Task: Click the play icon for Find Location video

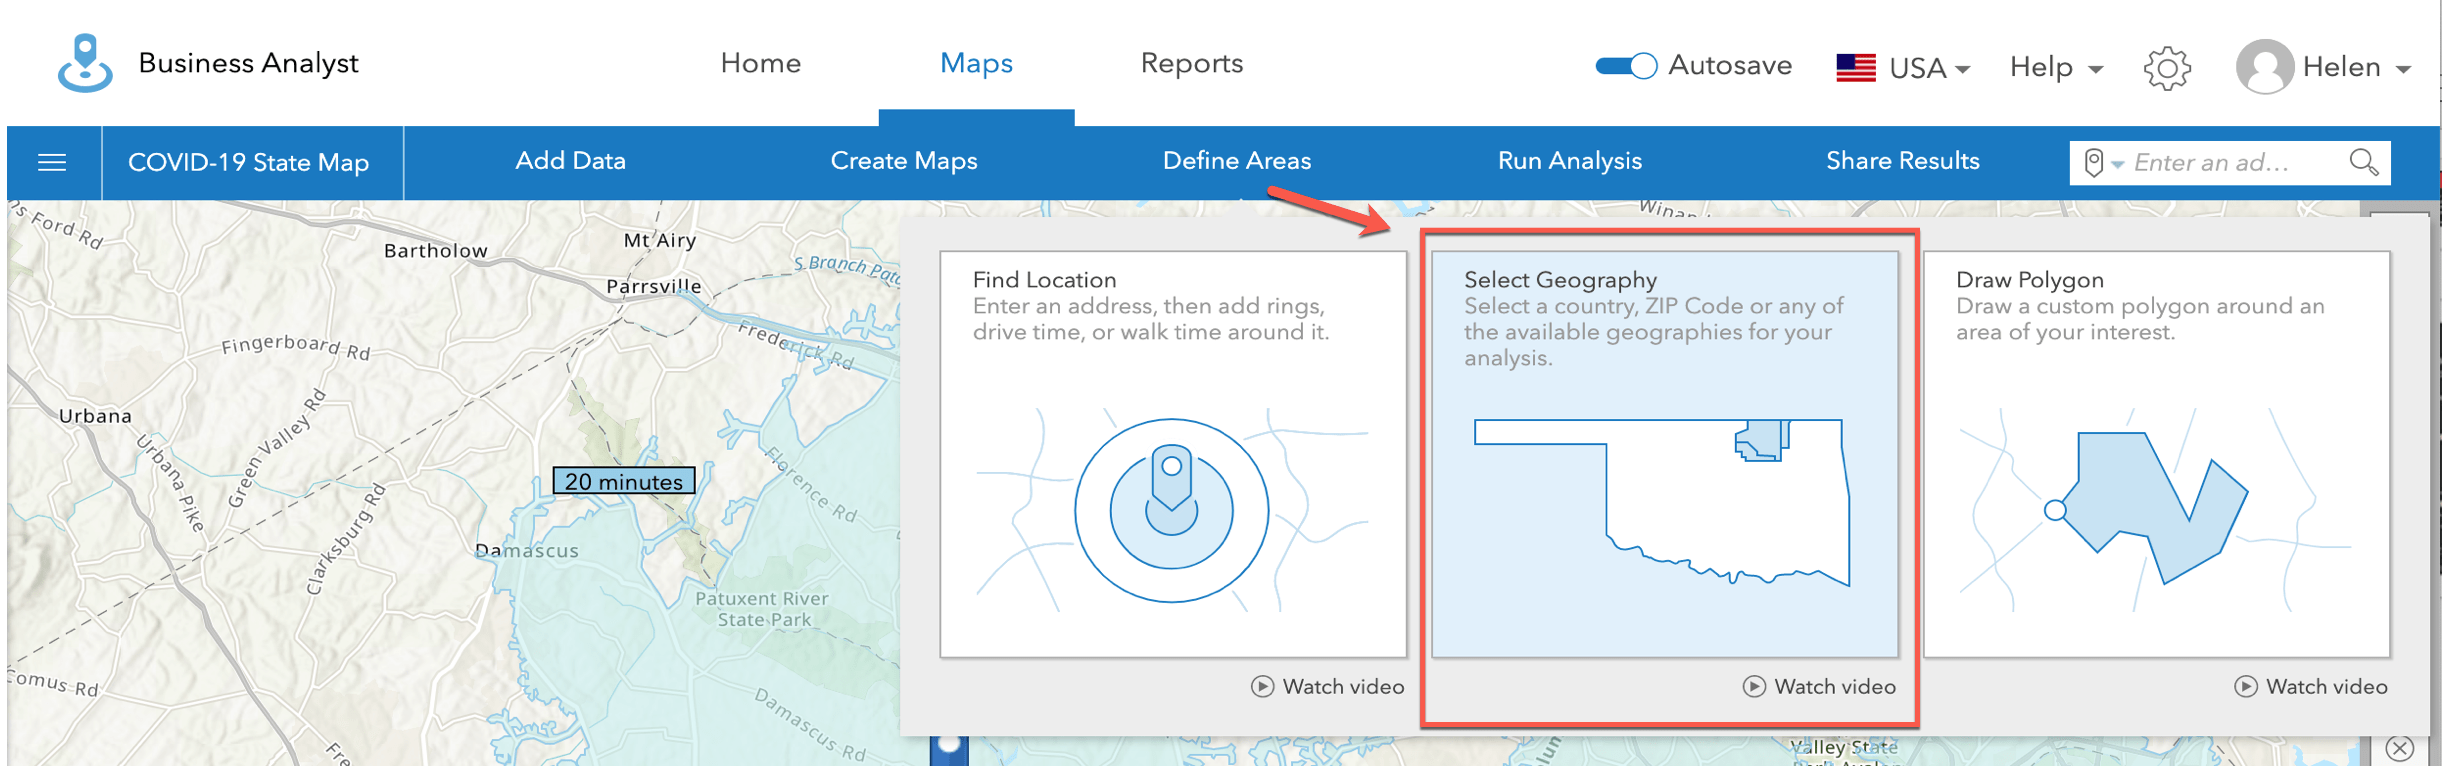Action: coord(1263,686)
